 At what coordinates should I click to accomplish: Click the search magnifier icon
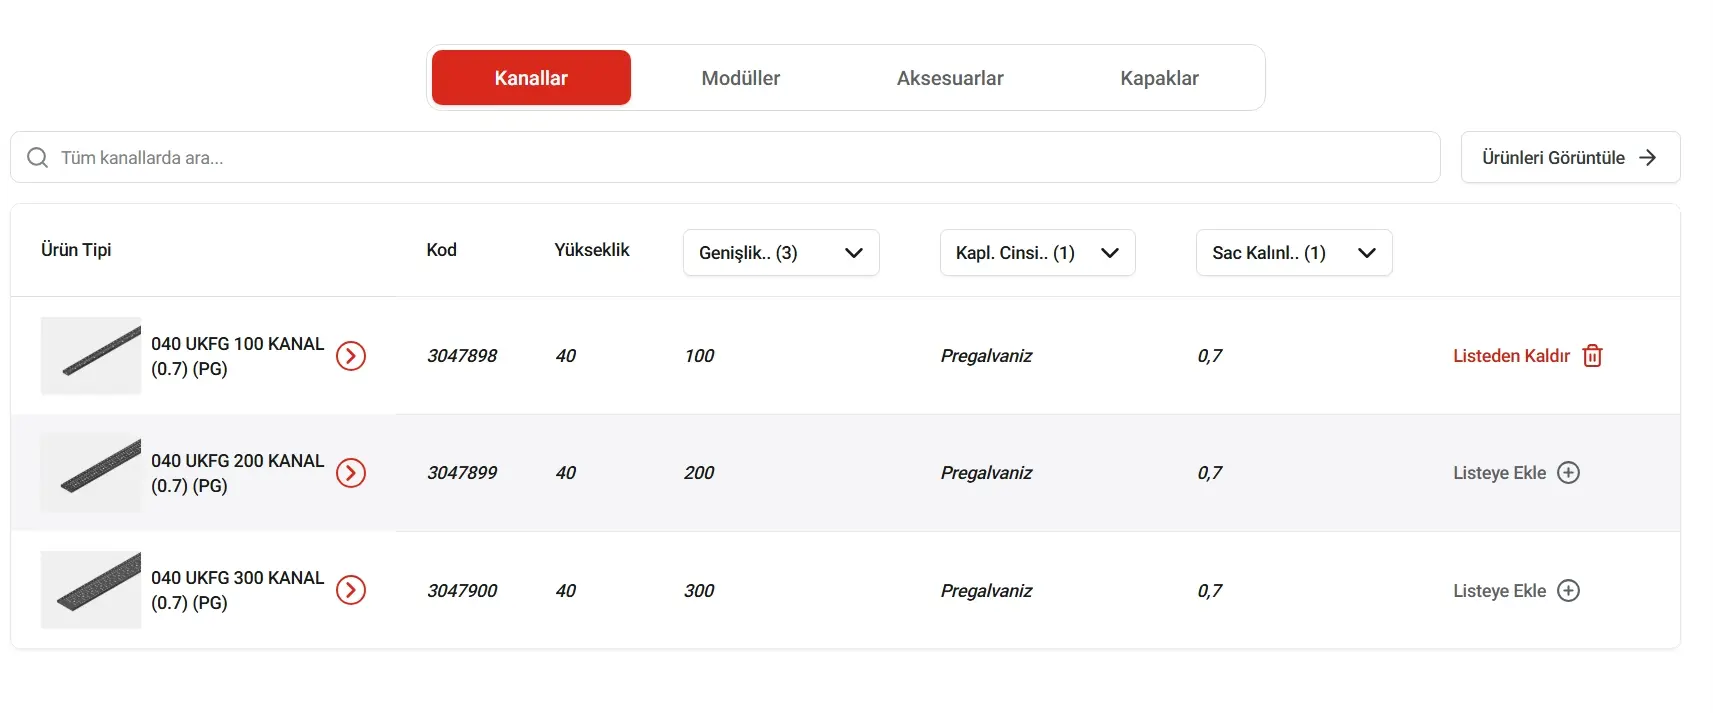tap(37, 157)
